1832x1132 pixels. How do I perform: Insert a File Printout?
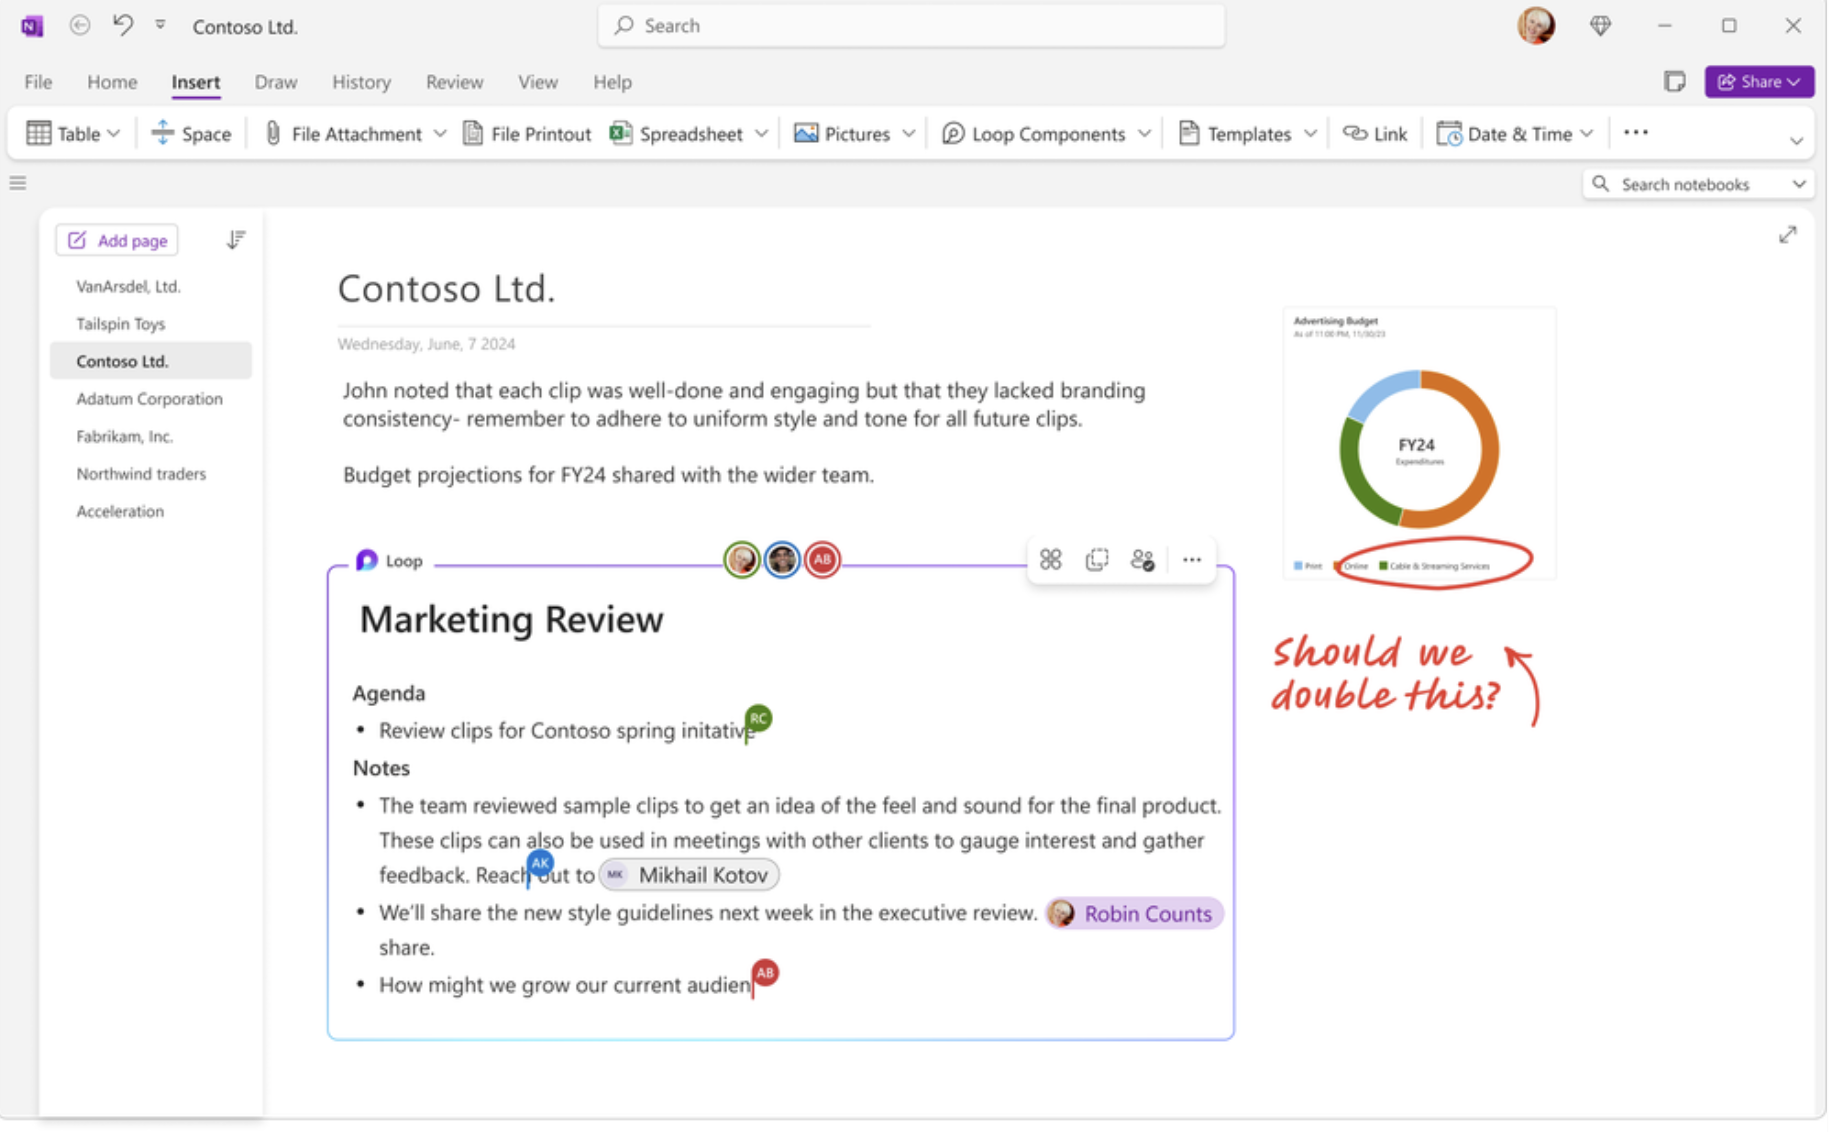pyautogui.click(x=527, y=133)
